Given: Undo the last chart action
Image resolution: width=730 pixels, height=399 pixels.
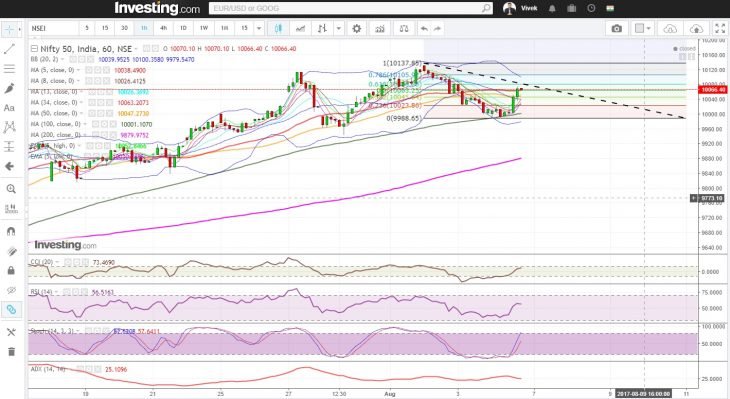Looking at the screenshot, I should pyautogui.click(x=424, y=28).
